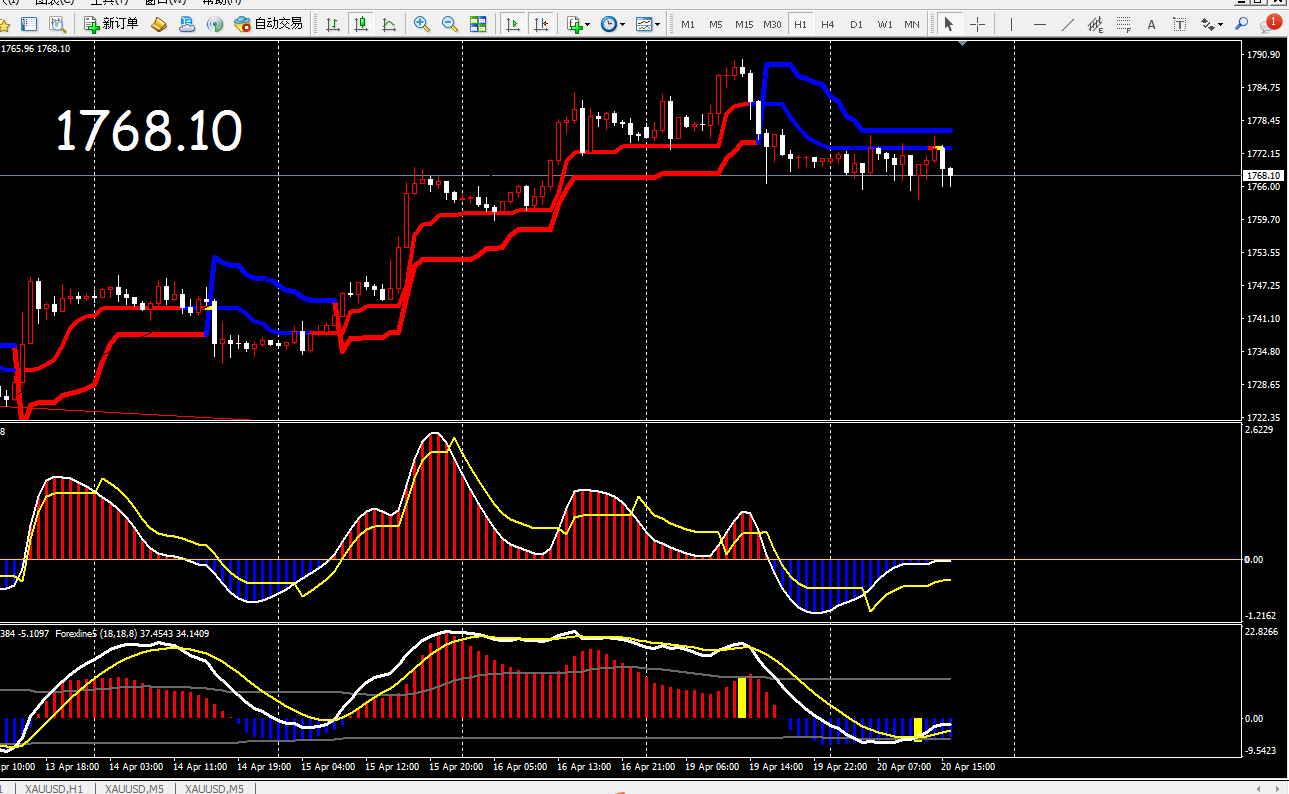The width and height of the screenshot is (1289, 794).
Task: Draw a trendline with the diagonal line tool
Action: pos(1068,24)
